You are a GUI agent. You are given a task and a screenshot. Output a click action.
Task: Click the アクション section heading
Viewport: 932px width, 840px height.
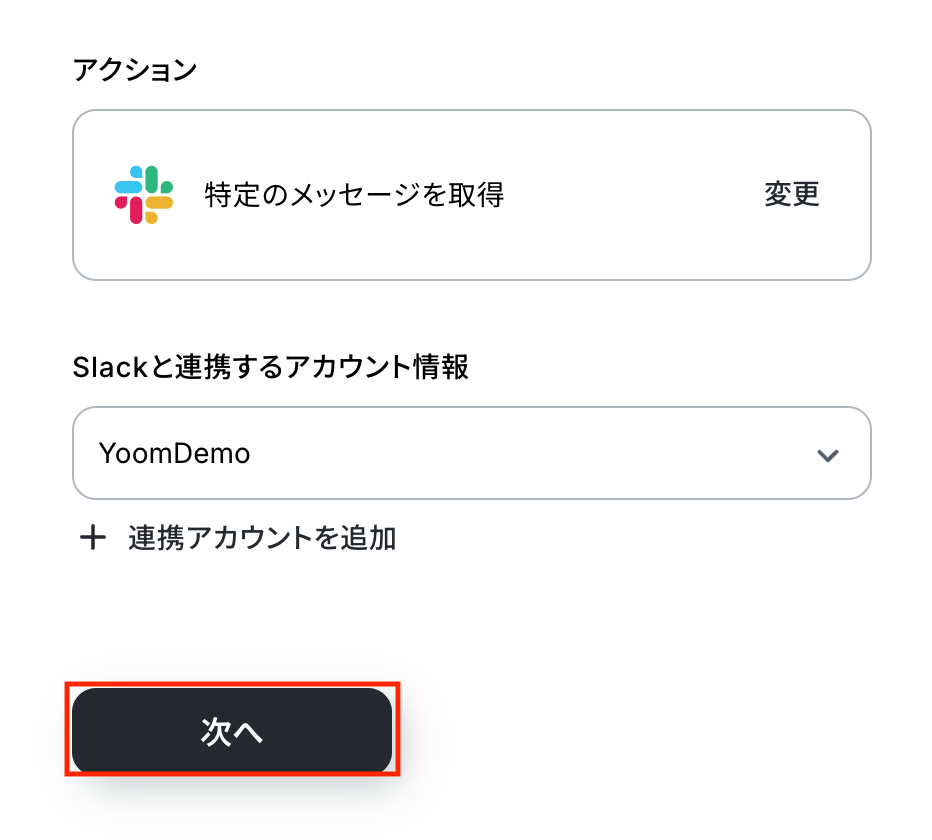135,71
